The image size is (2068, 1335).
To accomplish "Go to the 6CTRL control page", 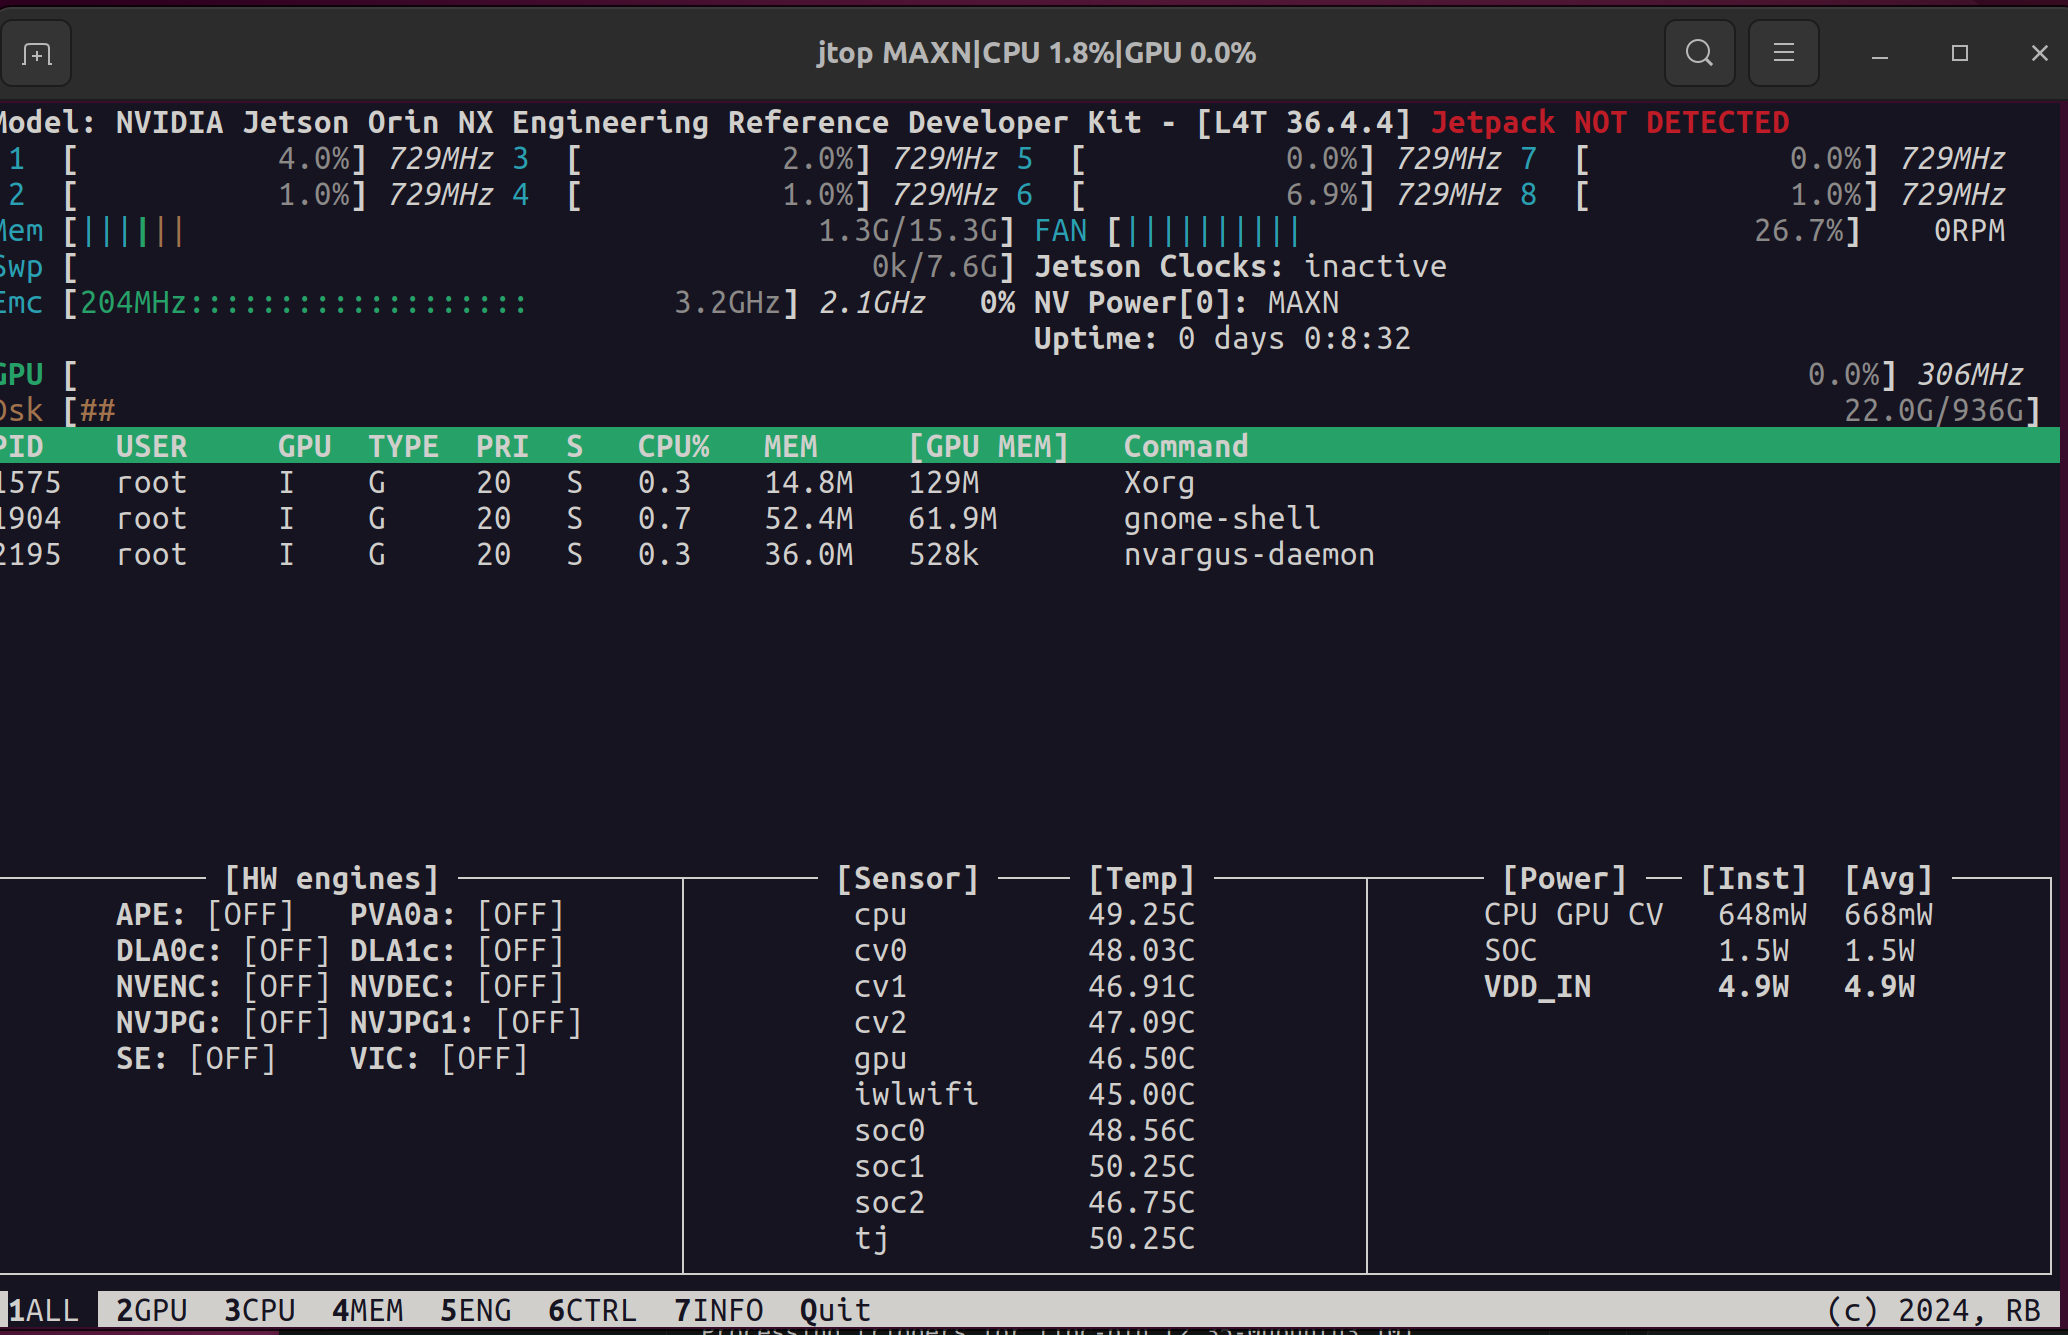I will (592, 1310).
